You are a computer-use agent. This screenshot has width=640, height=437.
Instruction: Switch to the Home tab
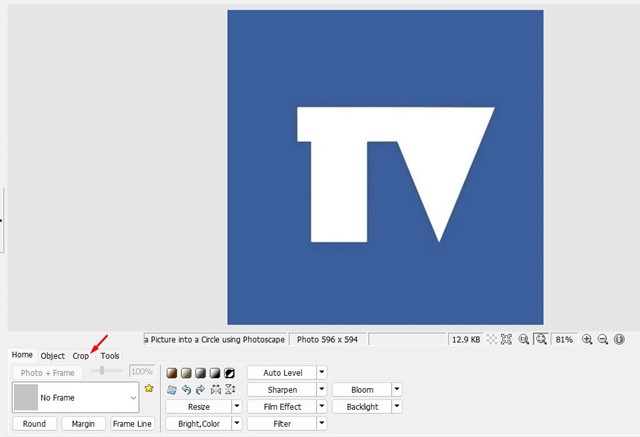22,355
